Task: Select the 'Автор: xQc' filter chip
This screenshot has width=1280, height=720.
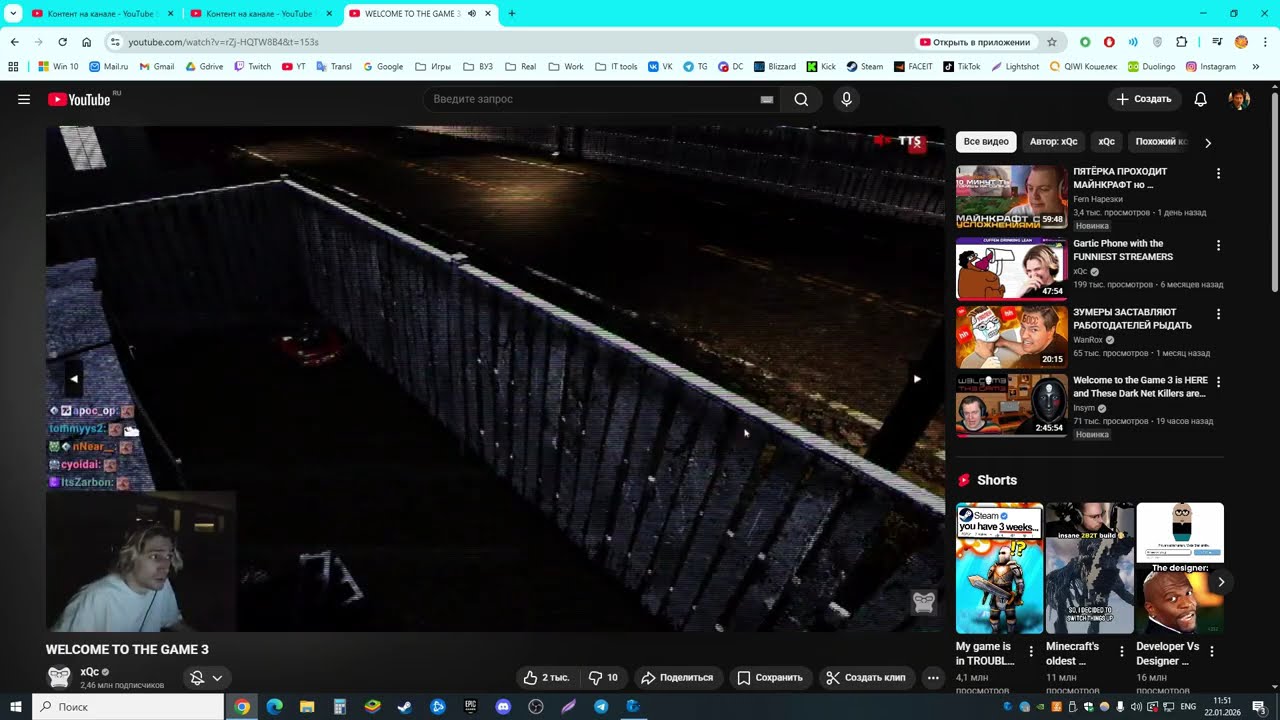Action: tap(1053, 142)
